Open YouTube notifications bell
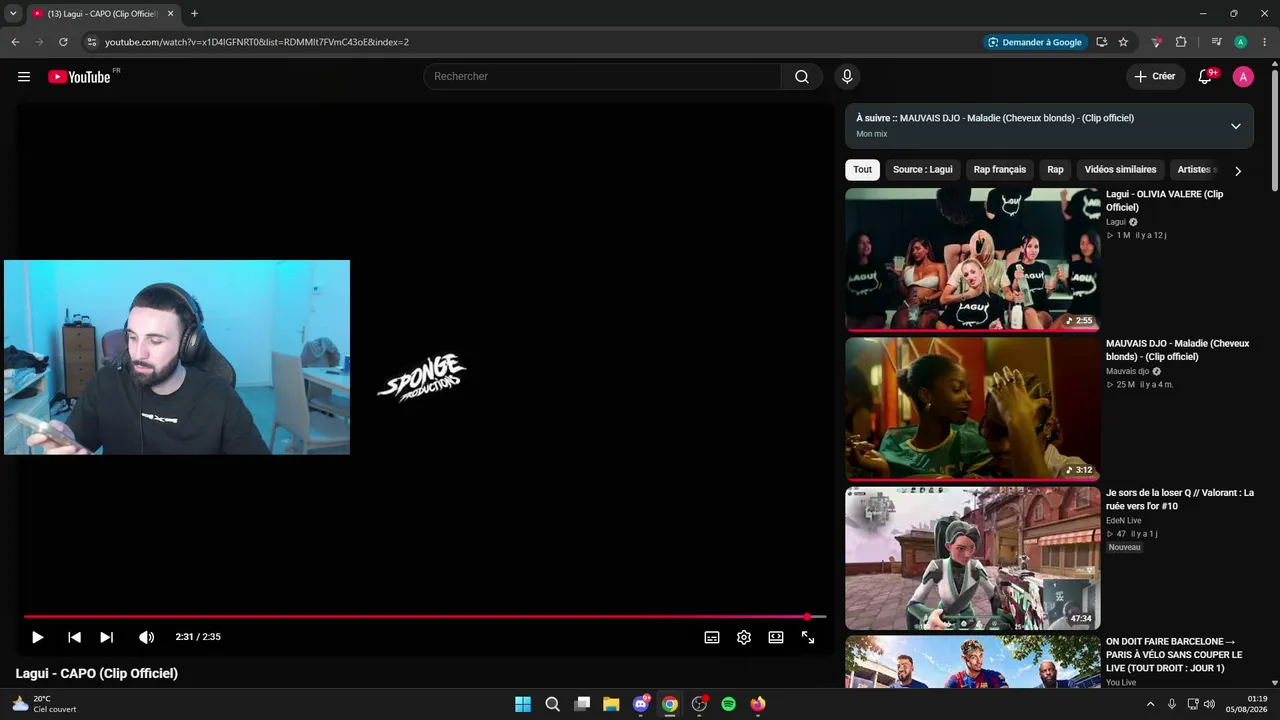This screenshot has width=1280, height=720. tap(1205, 77)
